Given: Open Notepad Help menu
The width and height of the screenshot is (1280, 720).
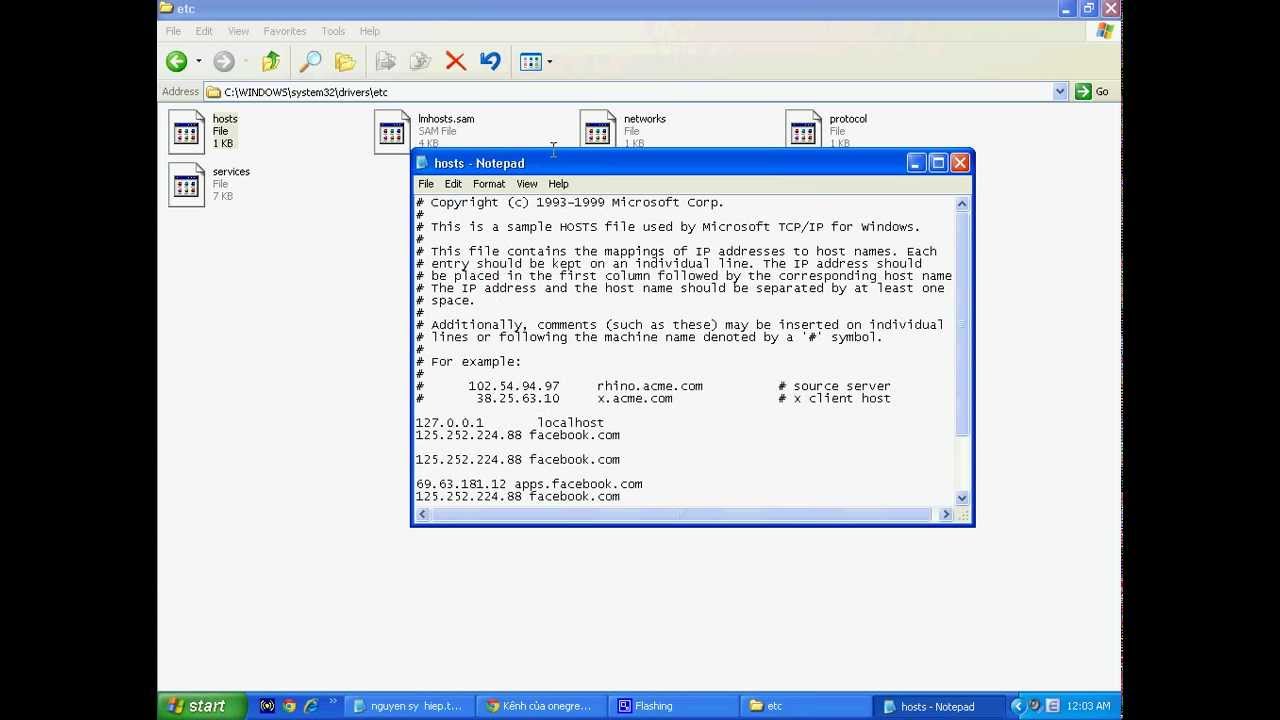Looking at the screenshot, I should pos(558,184).
